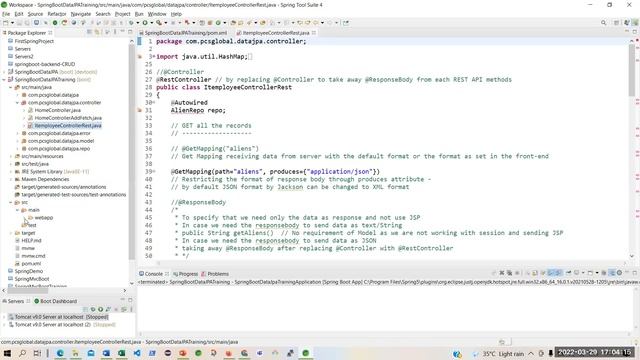Open the Refactor menu
The image size is (640, 360).
click(x=57, y=14)
